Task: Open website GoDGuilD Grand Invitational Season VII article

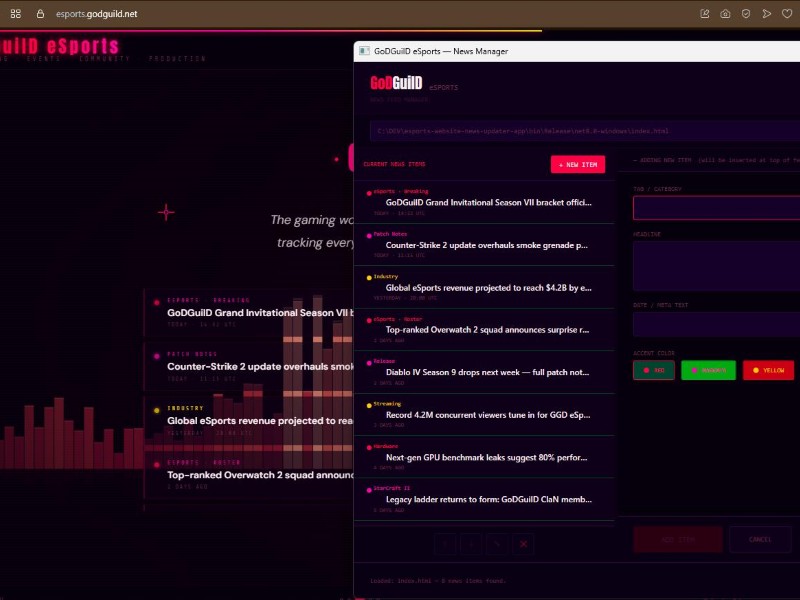Action: point(260,313)
